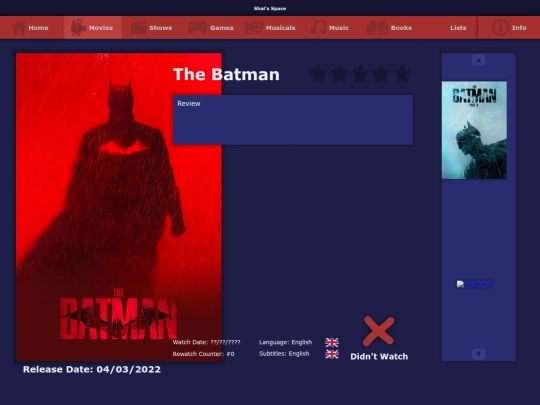Click the circled i info icon

[500, 28]
